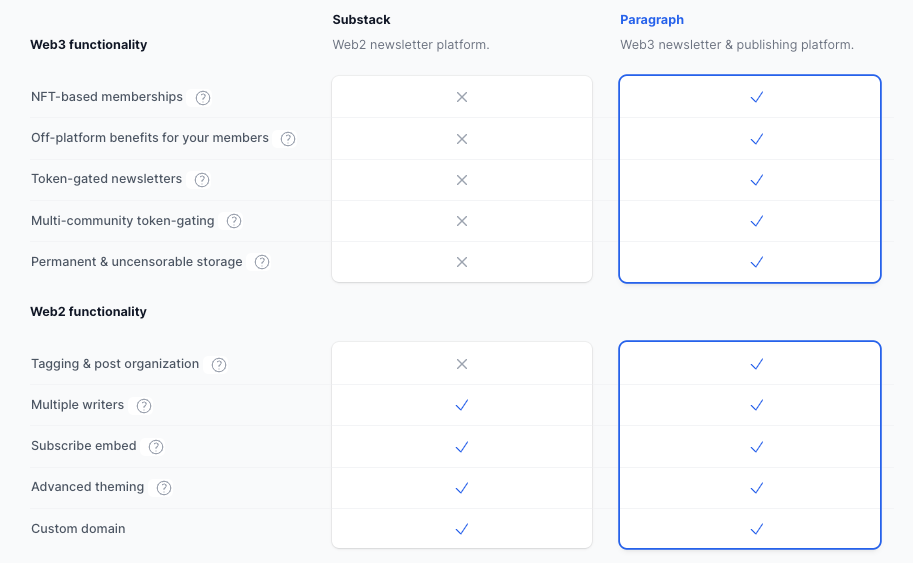Show help for Multiple writers
The height and width of the screenshot is (563, 913).
point(144,406)
